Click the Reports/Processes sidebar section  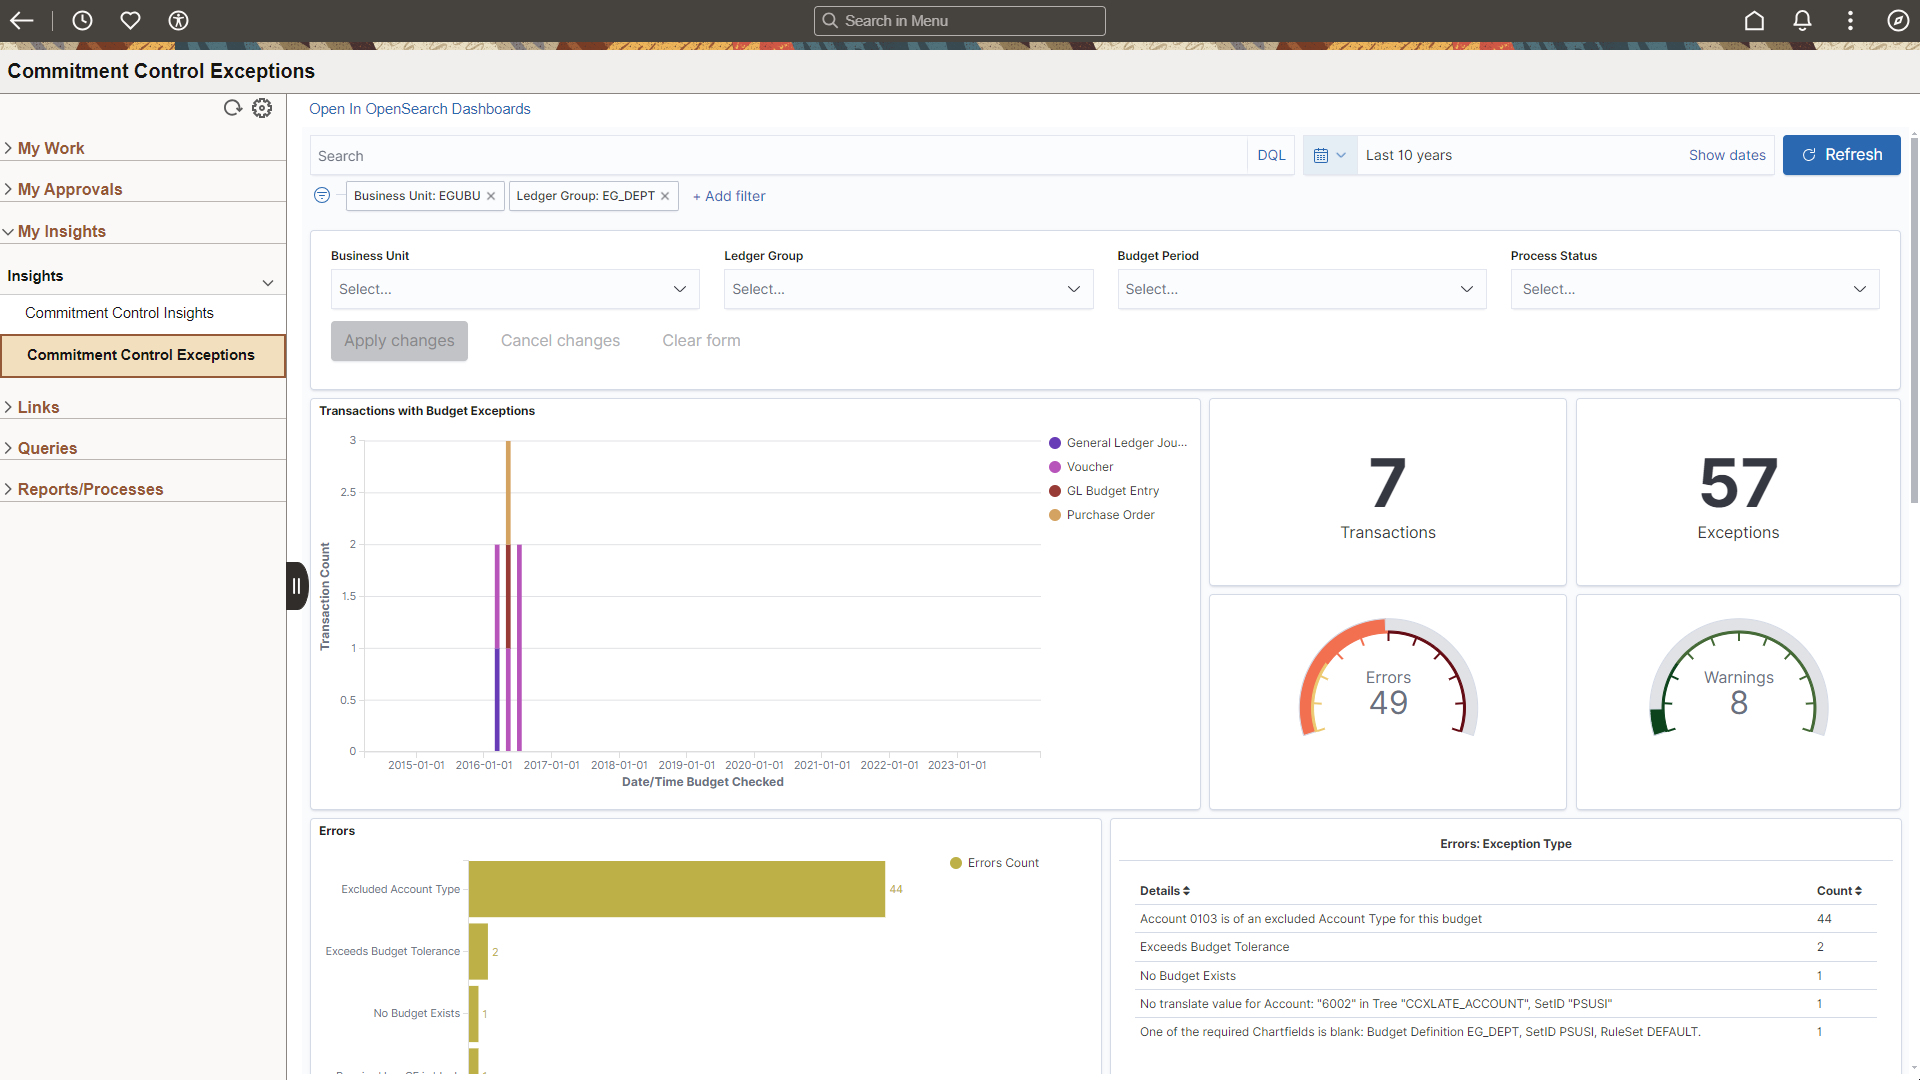90,488
